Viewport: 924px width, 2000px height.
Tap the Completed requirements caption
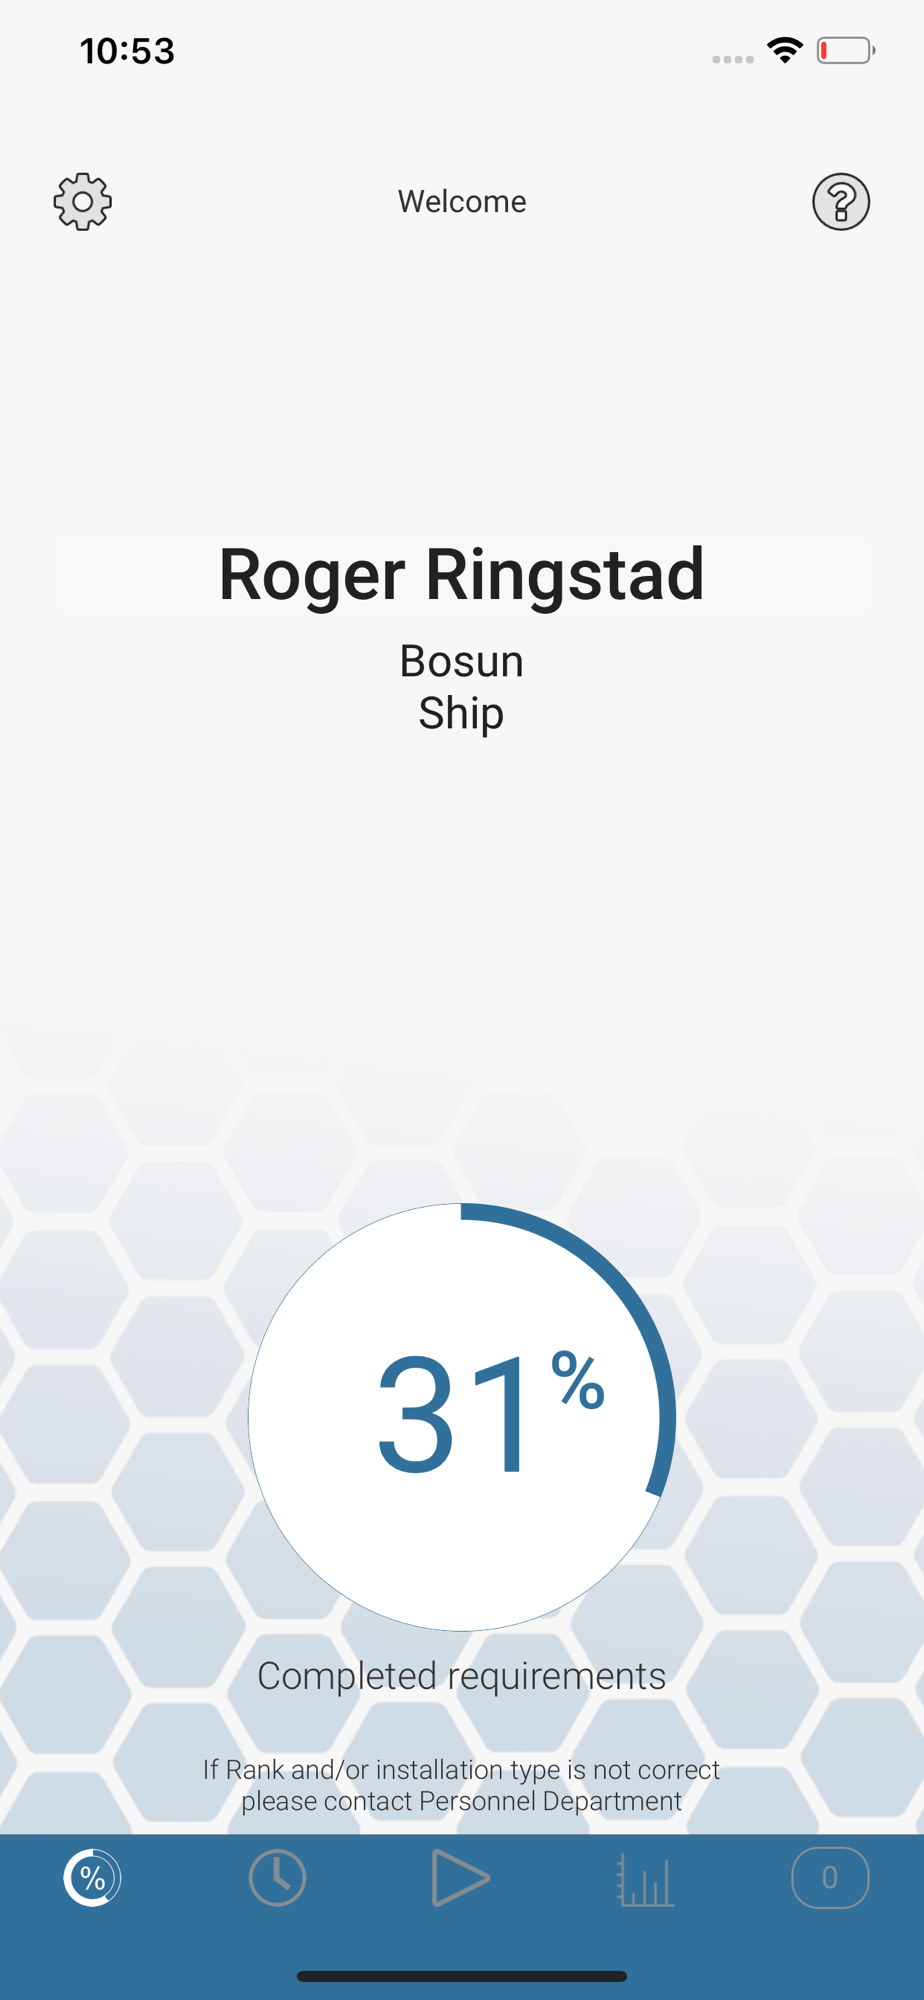462,1676
